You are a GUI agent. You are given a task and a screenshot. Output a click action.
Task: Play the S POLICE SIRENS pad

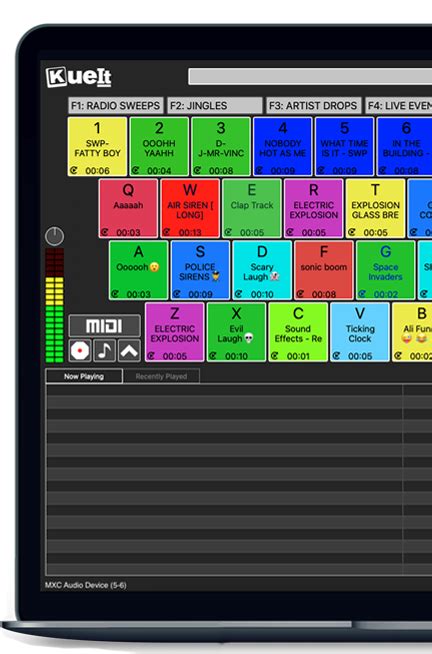point(200,270)
